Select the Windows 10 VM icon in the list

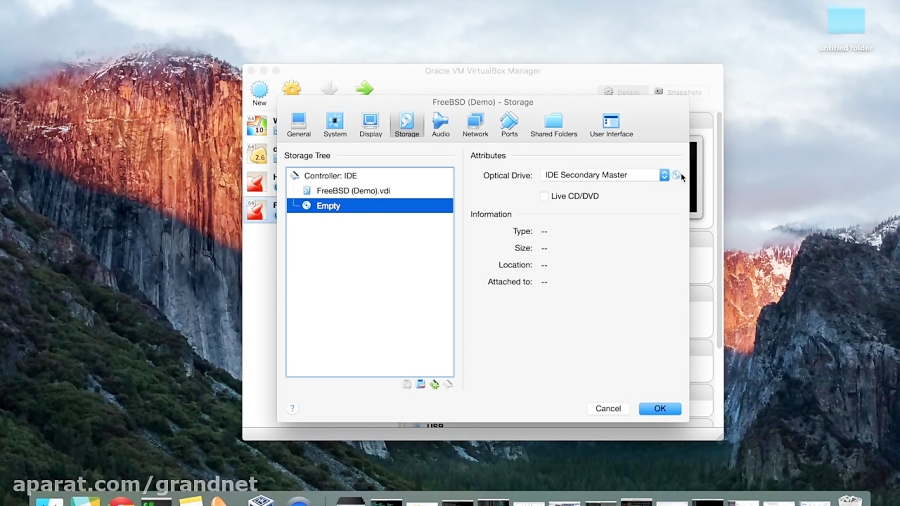[257, 126]
